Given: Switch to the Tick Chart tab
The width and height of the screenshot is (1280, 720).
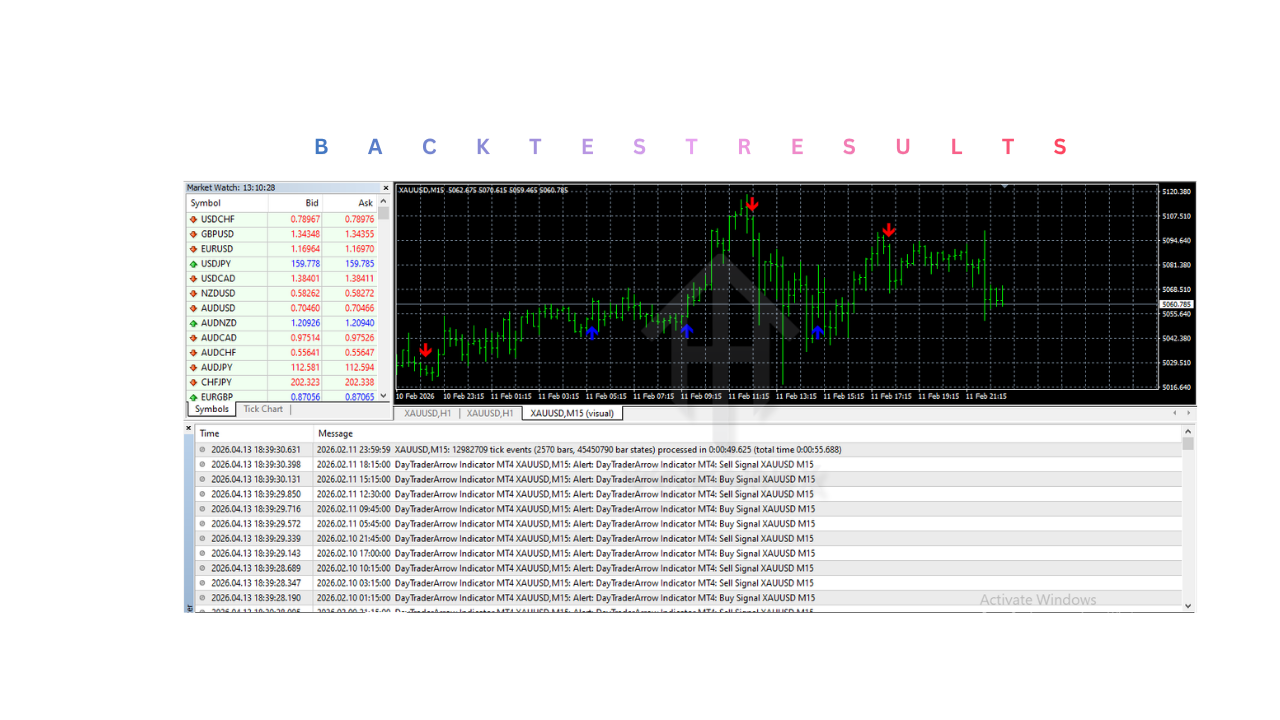Looking at the screenshot, I should (x=262, y=409).
